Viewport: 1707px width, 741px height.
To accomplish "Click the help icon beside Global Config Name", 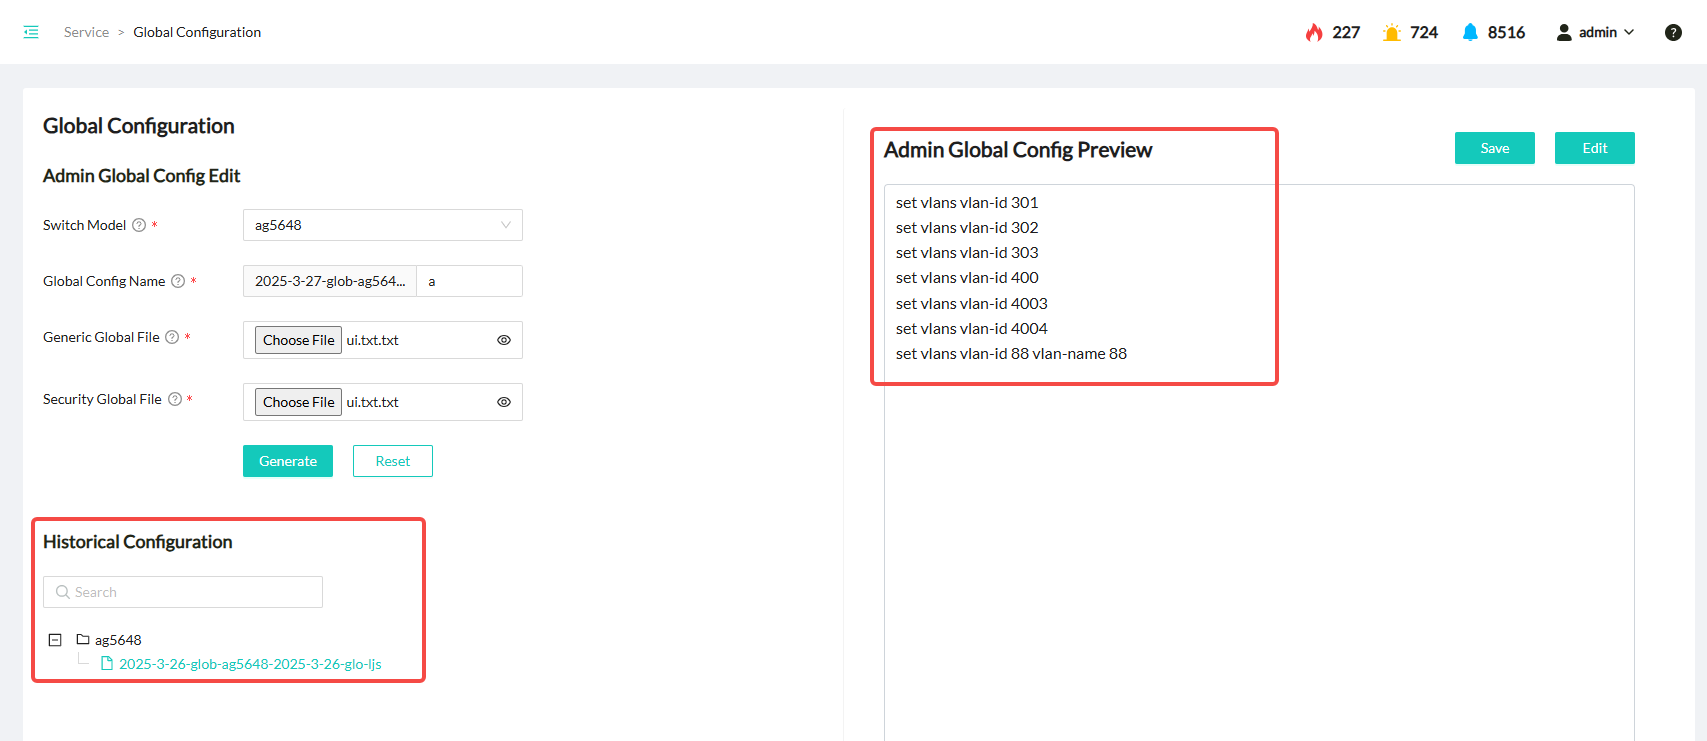I will click(x=178, y=281).
